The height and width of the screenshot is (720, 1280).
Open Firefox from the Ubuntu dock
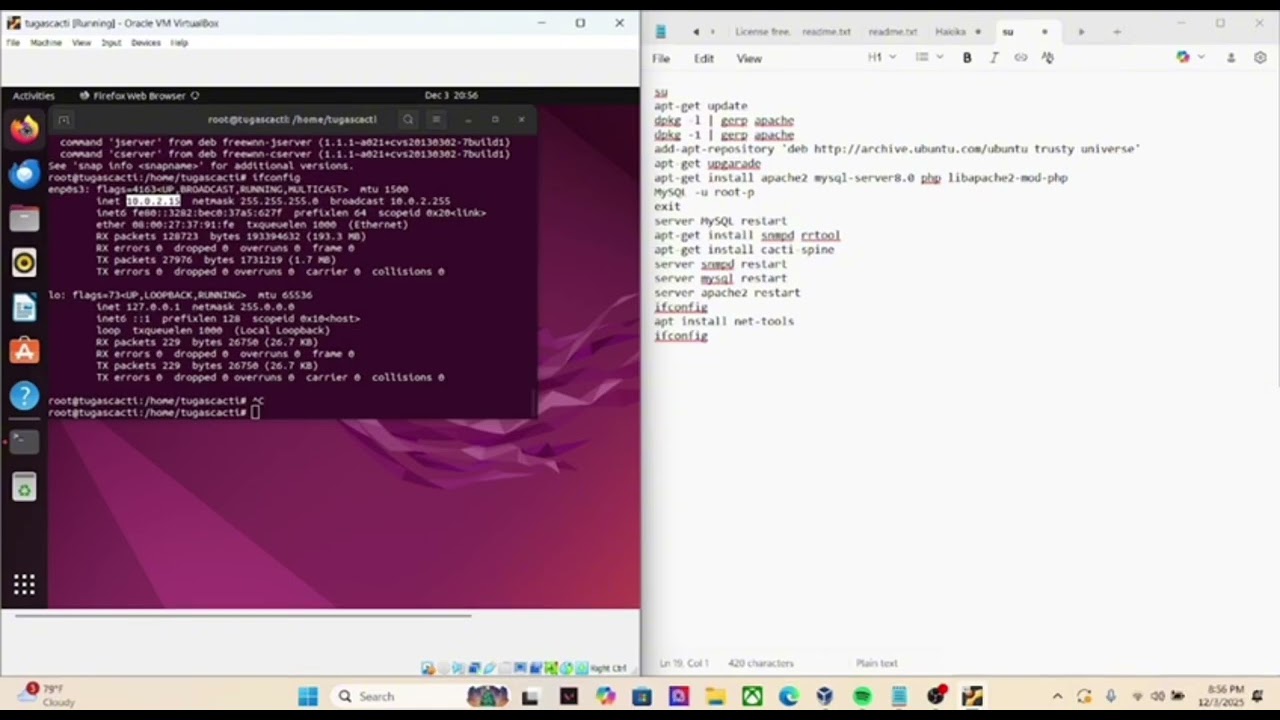24,129
